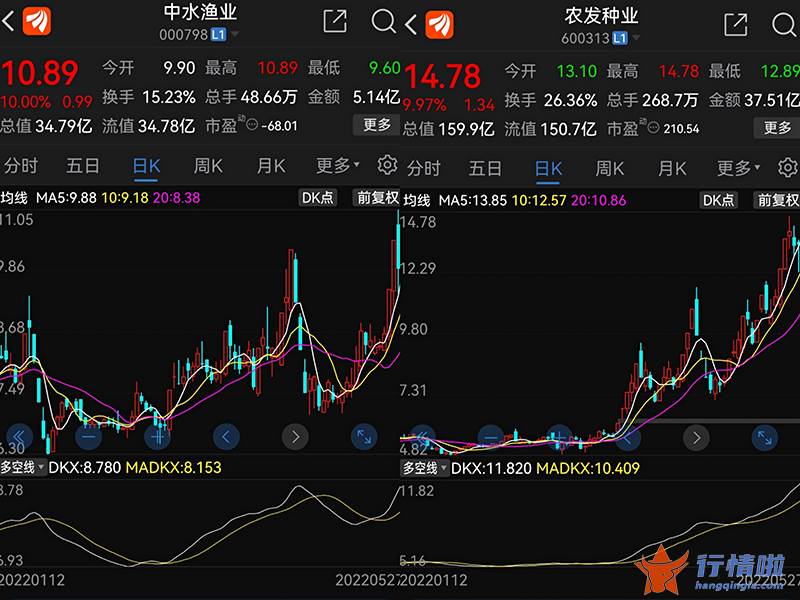Toggle 前复权 on the 农发种业 chart

pyautogui.click(x=777, y=200)
